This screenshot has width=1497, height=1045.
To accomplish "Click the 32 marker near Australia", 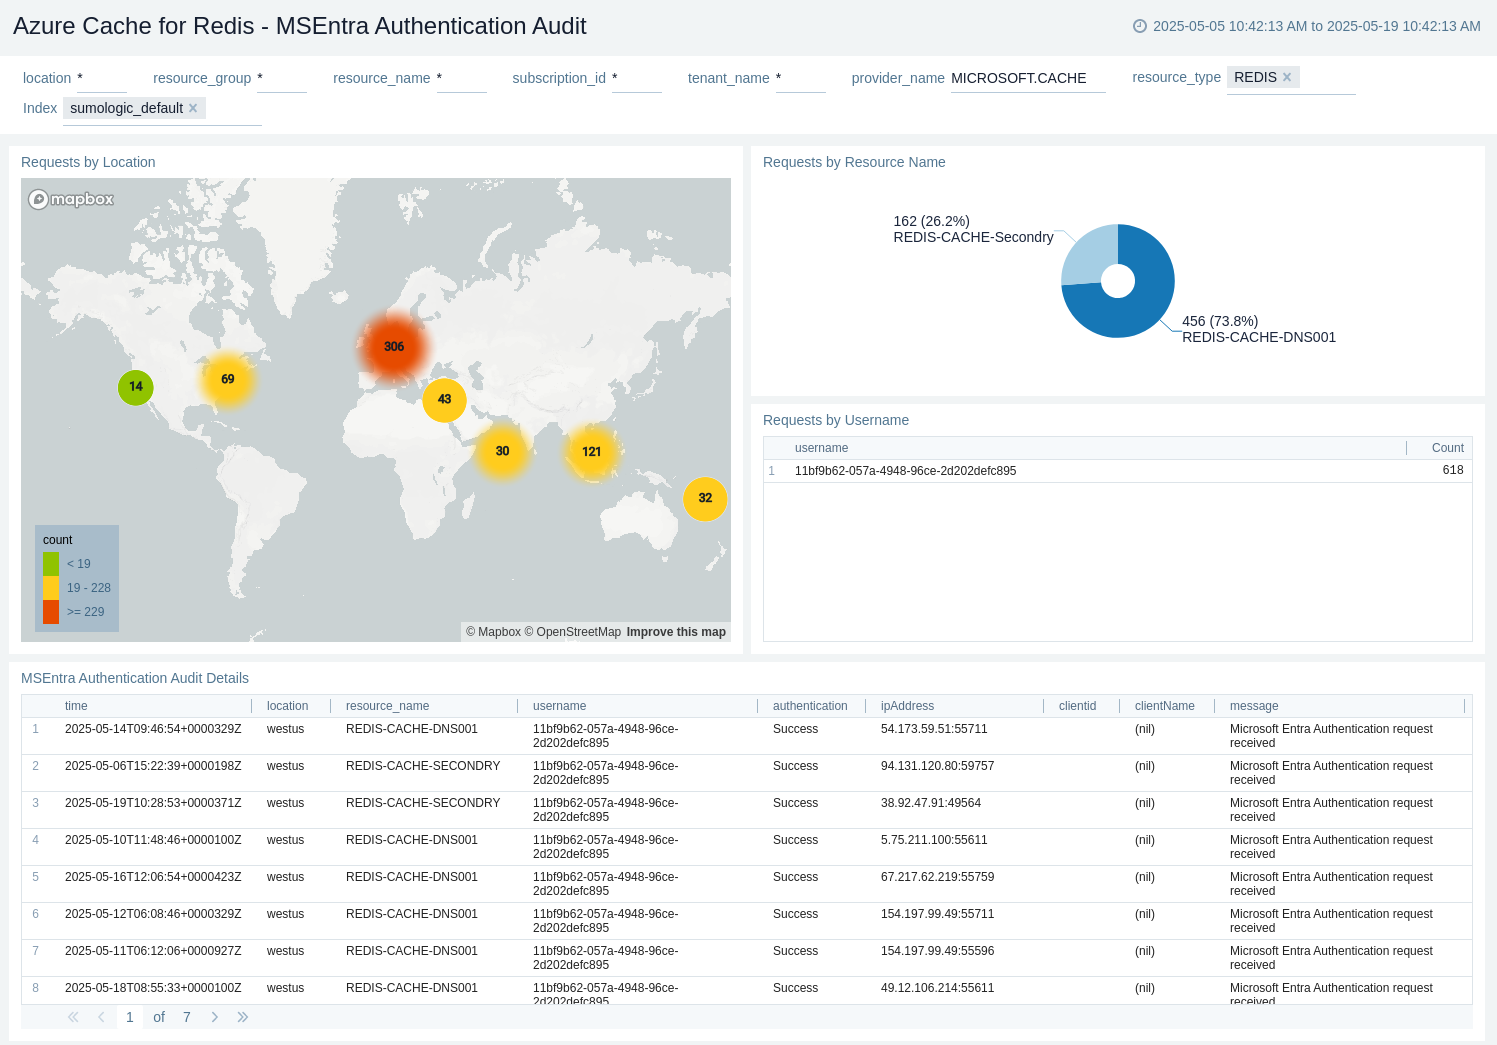I will [705, 498].
